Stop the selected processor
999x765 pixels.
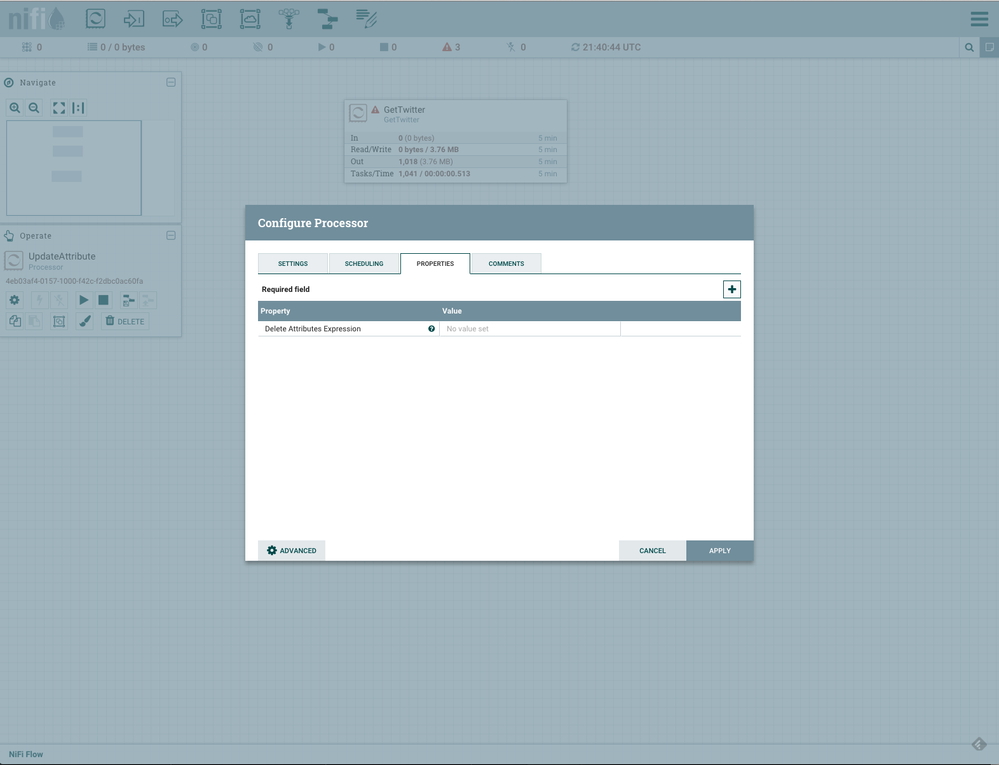click(103, 300)
